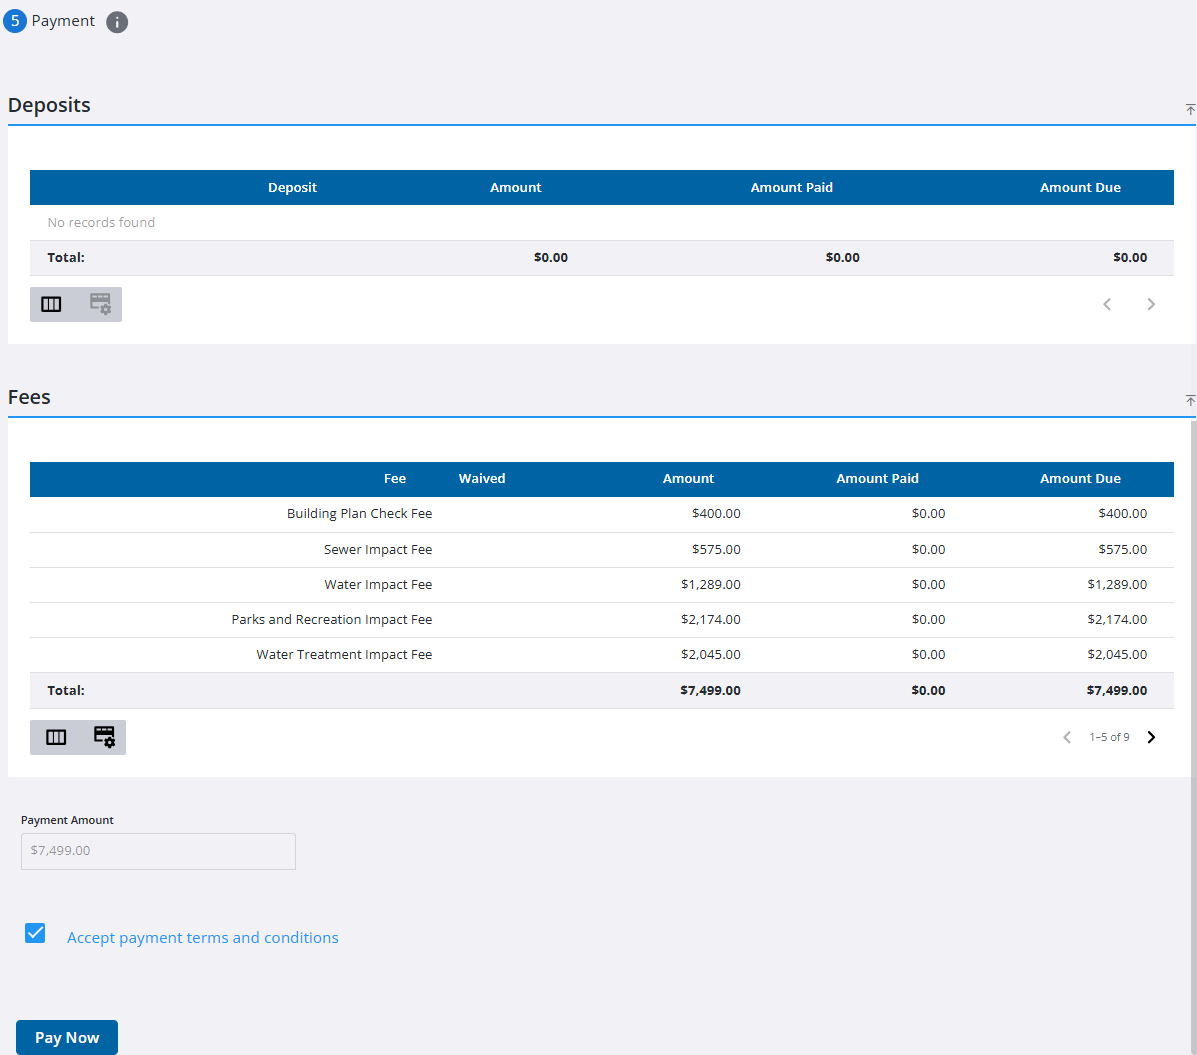Sort Deposits by Amount Paid header
The height and width of the screenshot is (1055, 1197).
[x=791, y=188]
